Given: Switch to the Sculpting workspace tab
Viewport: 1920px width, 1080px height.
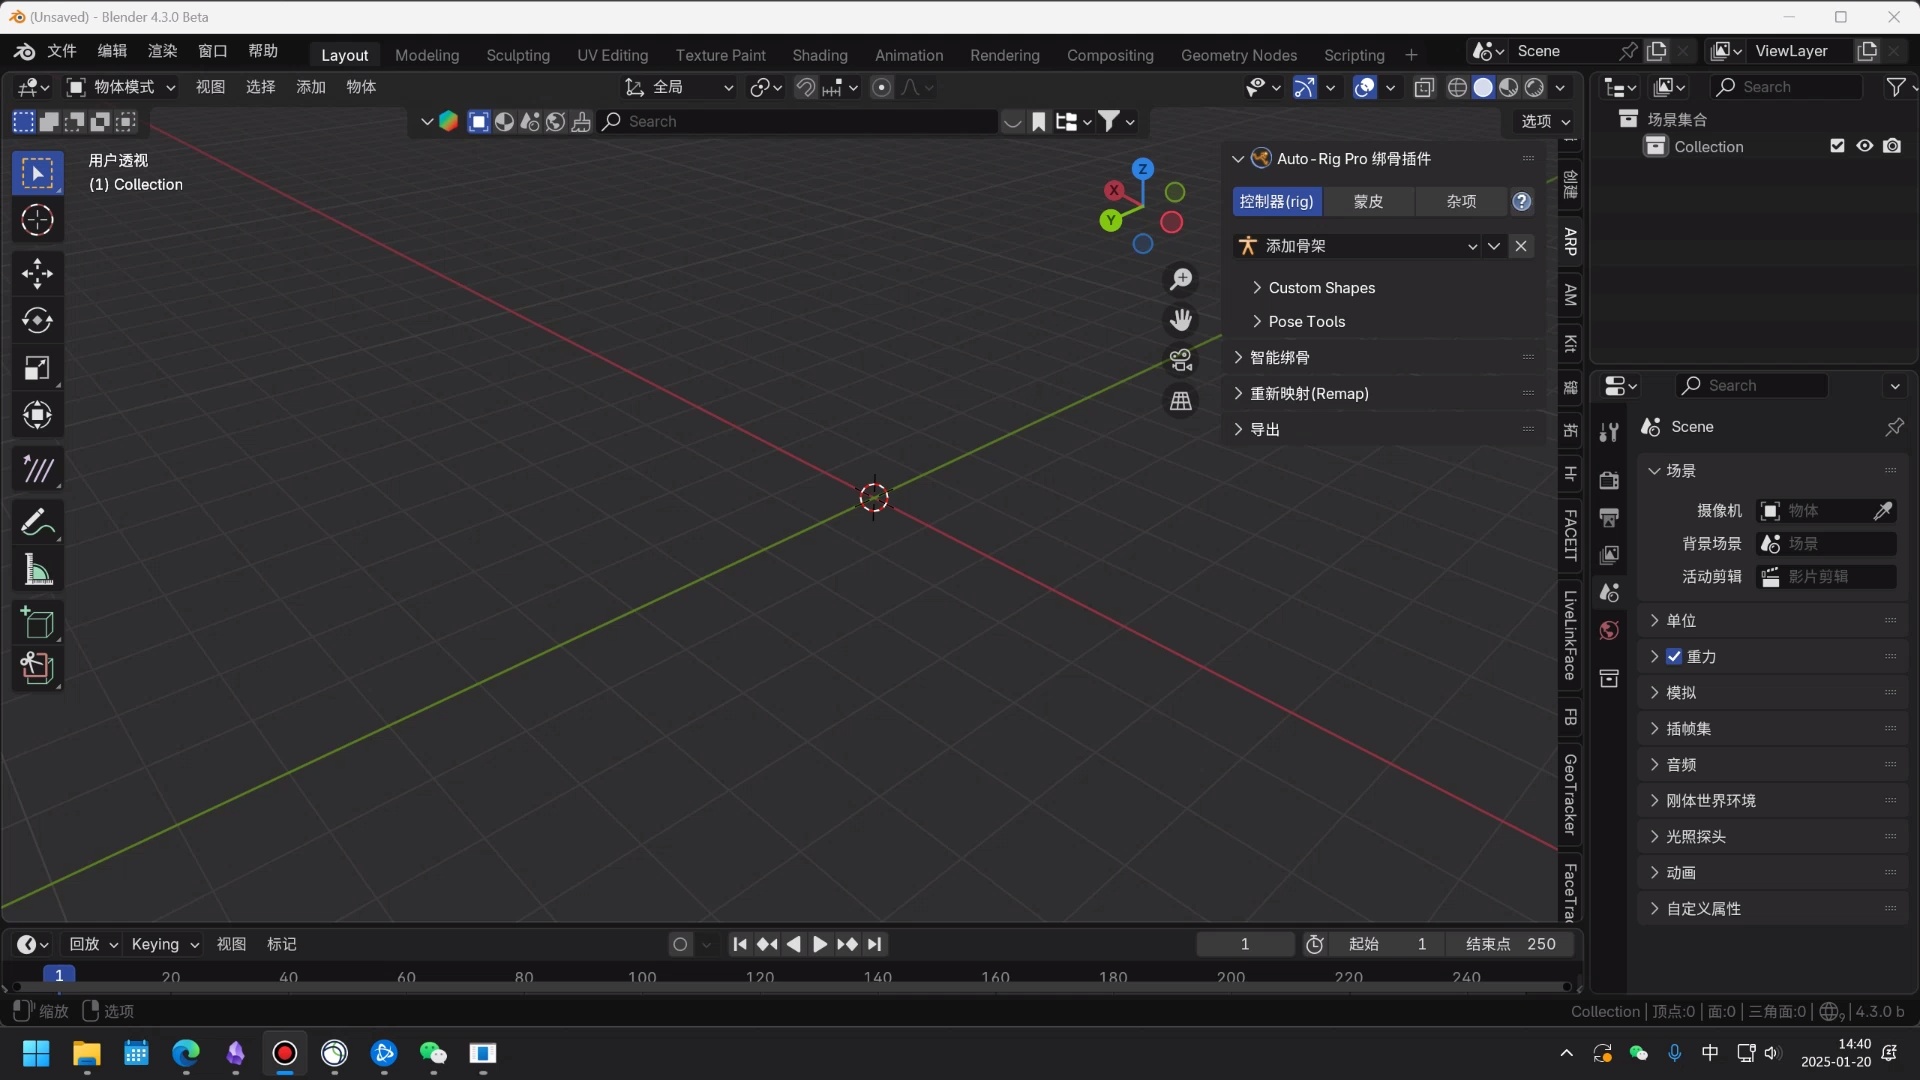Looking at the screenshot, I should (518, 56).
